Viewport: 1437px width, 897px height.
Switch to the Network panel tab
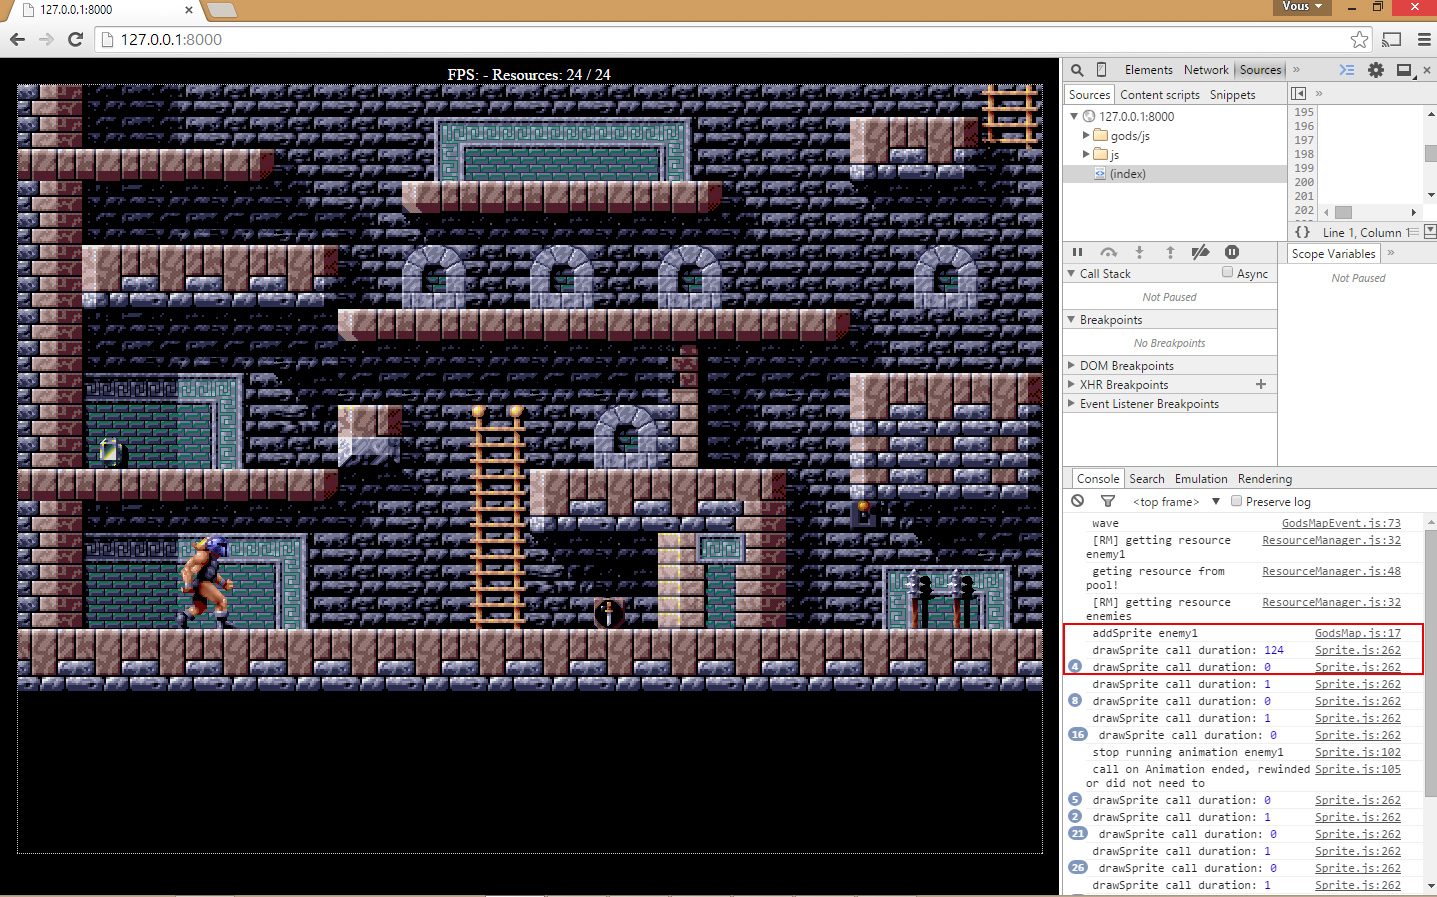pos(1205,70)
